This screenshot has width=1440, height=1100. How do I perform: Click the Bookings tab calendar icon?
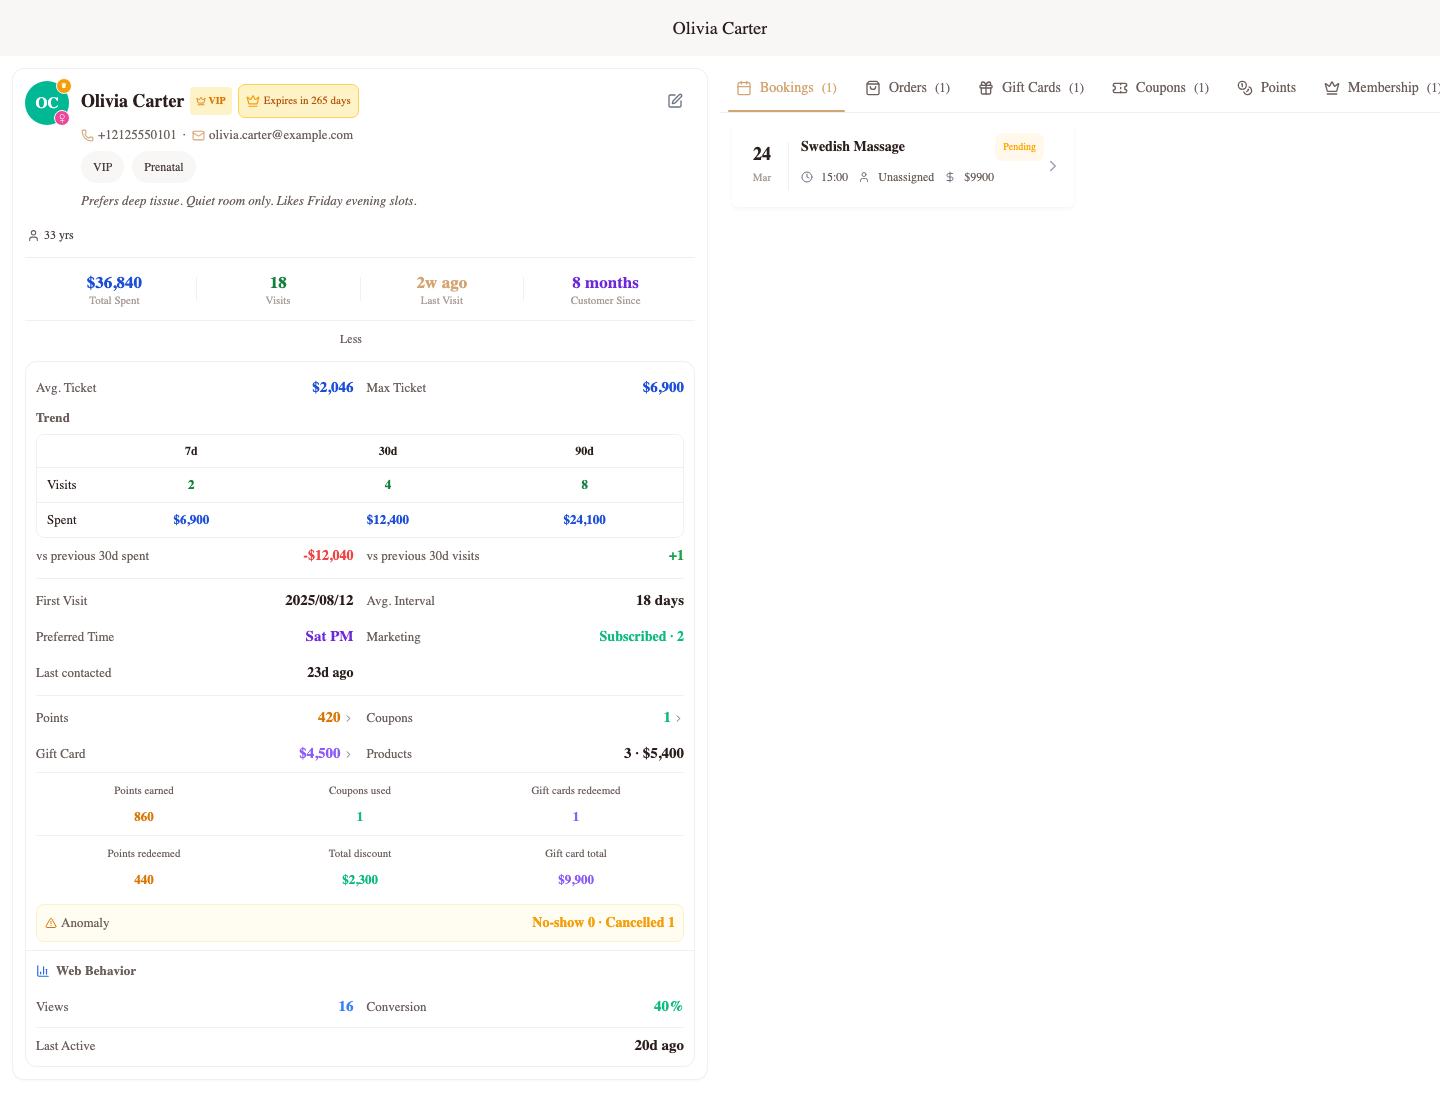[x=744, y=88]
